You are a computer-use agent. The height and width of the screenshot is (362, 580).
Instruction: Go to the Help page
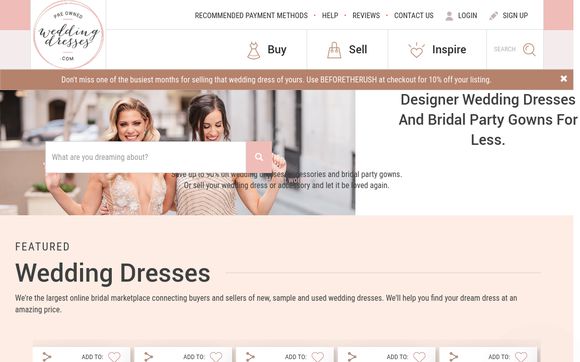click(x=330, y=16)
